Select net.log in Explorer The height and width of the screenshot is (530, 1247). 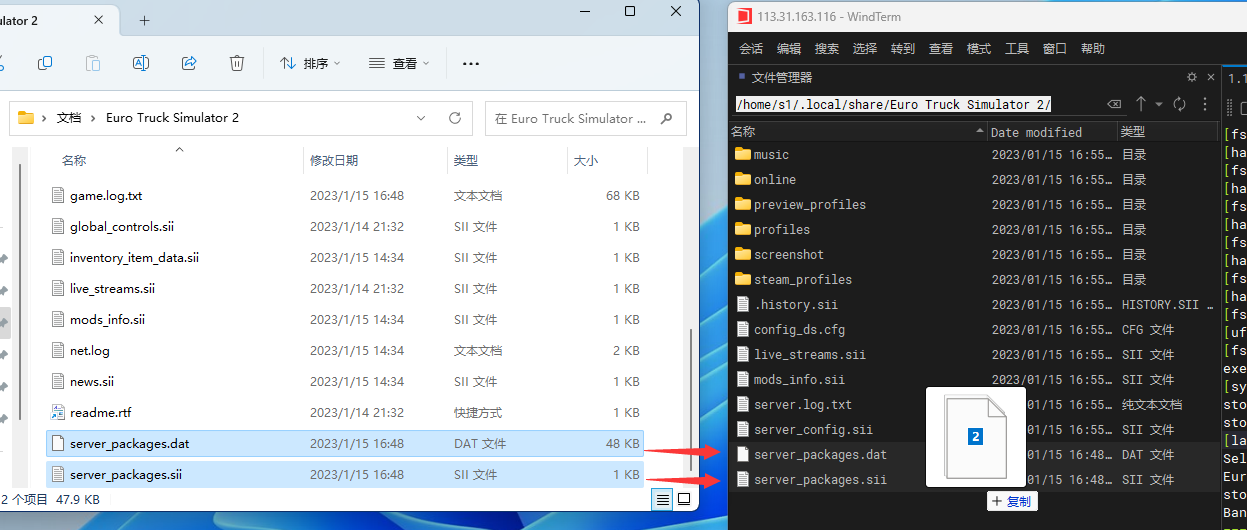tap(346, 351)
